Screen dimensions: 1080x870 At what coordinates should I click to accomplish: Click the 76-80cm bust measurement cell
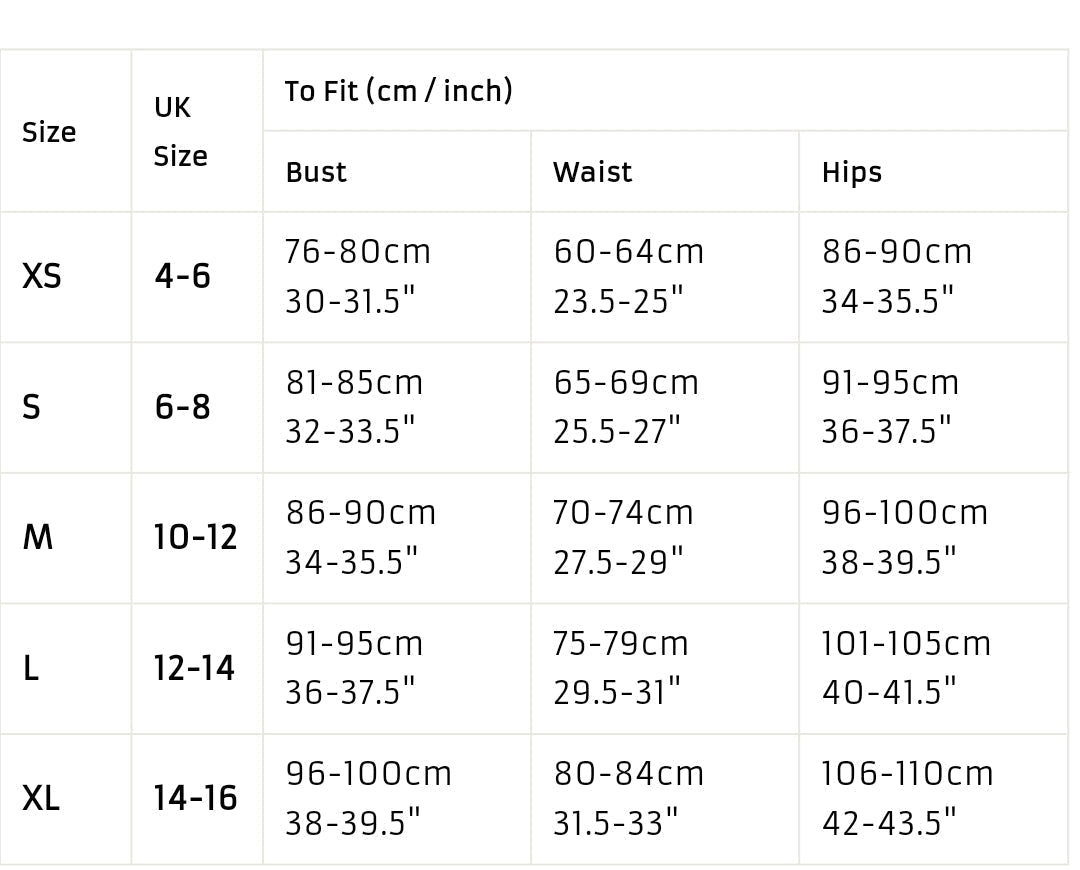point(358,276)
